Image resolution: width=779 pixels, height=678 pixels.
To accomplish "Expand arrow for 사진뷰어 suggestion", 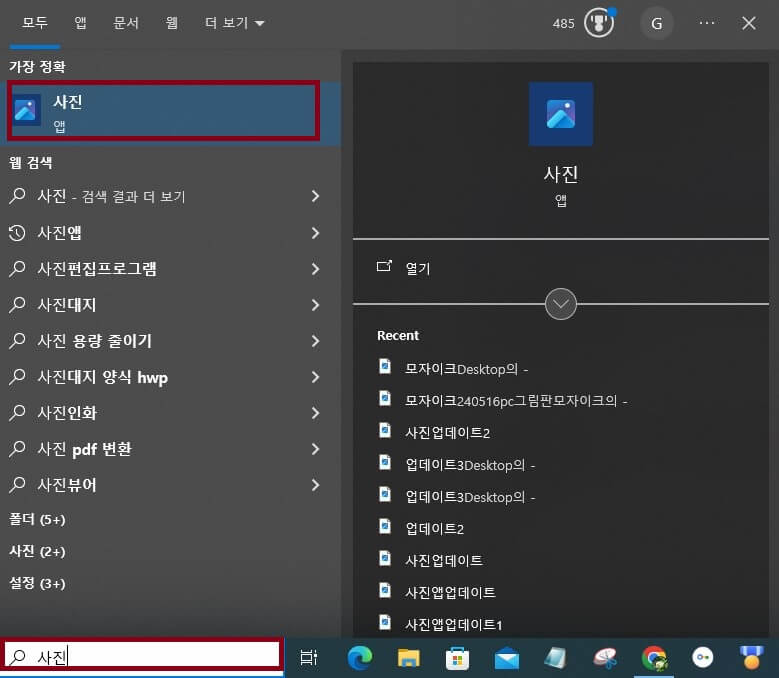I will (x=315, y=485).
